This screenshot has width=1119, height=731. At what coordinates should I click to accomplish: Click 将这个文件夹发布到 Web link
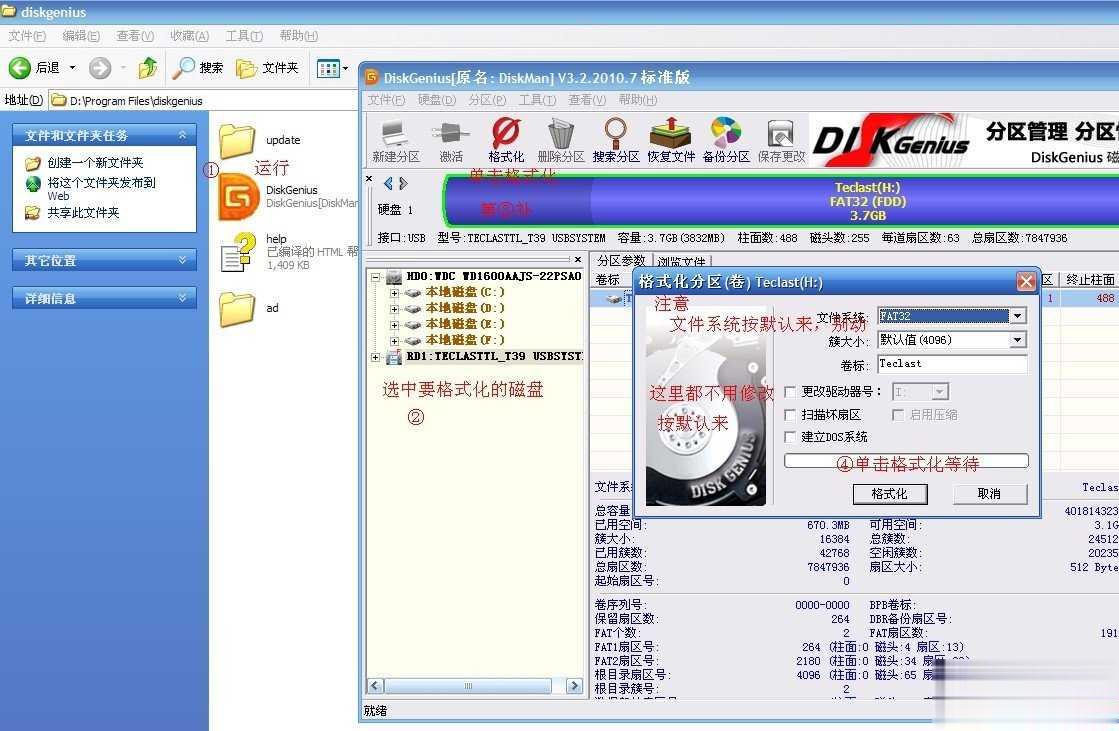point(101,188)
